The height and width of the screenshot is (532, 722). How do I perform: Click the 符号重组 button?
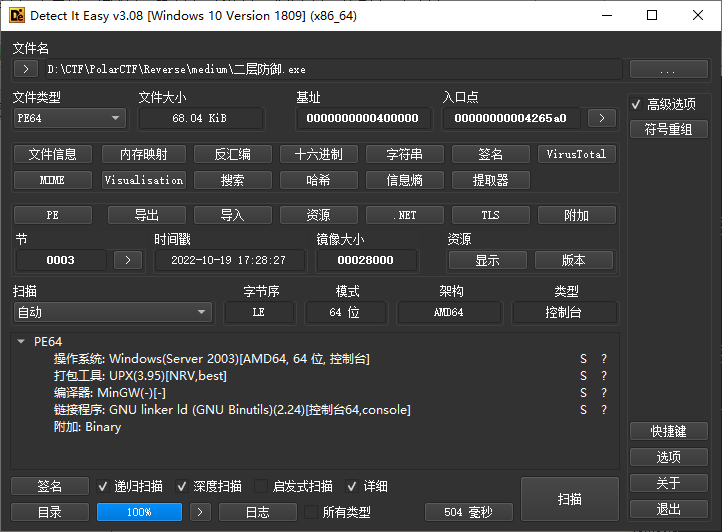(669, 129)
